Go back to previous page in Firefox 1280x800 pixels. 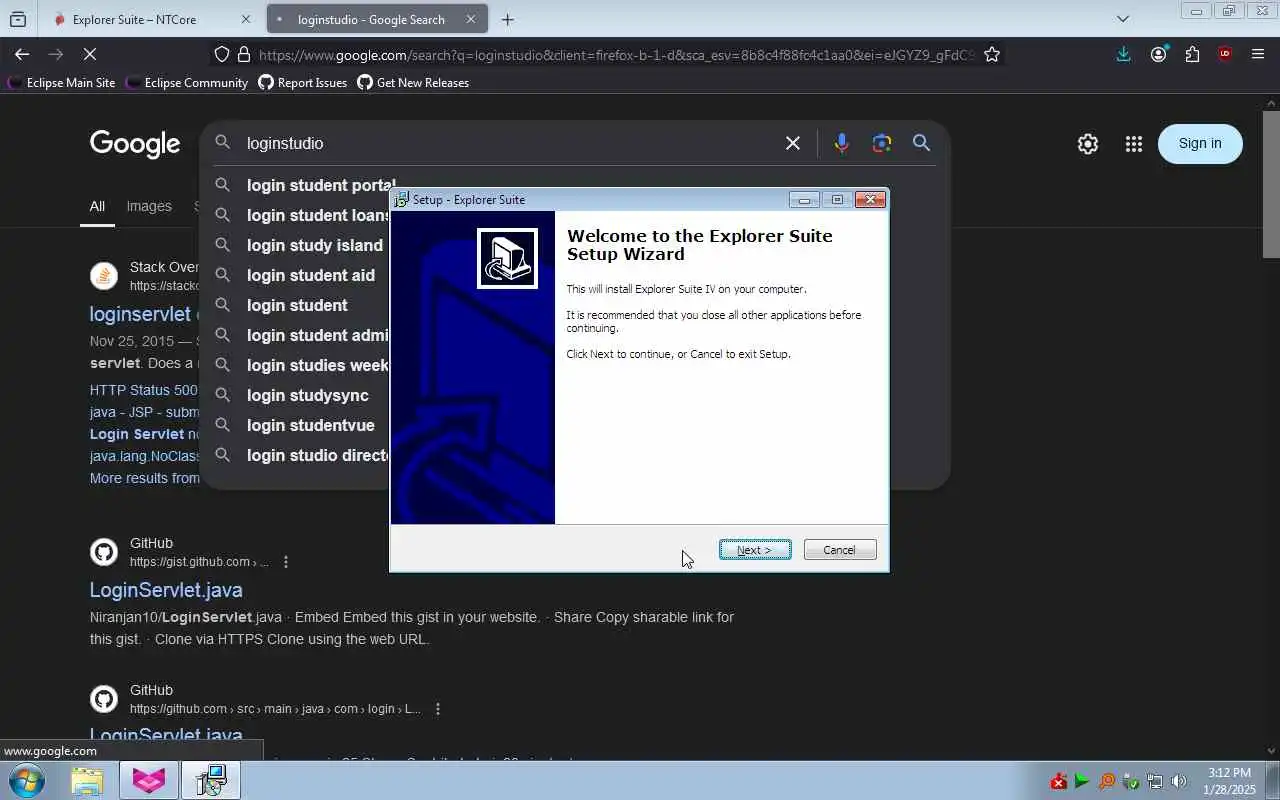click(x=22, y=55)
